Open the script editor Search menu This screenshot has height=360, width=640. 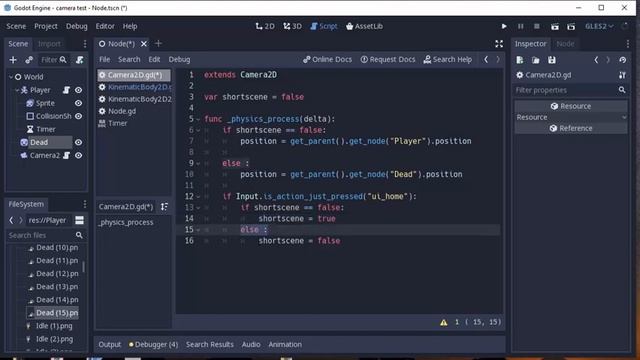click(x=129, y=59)
